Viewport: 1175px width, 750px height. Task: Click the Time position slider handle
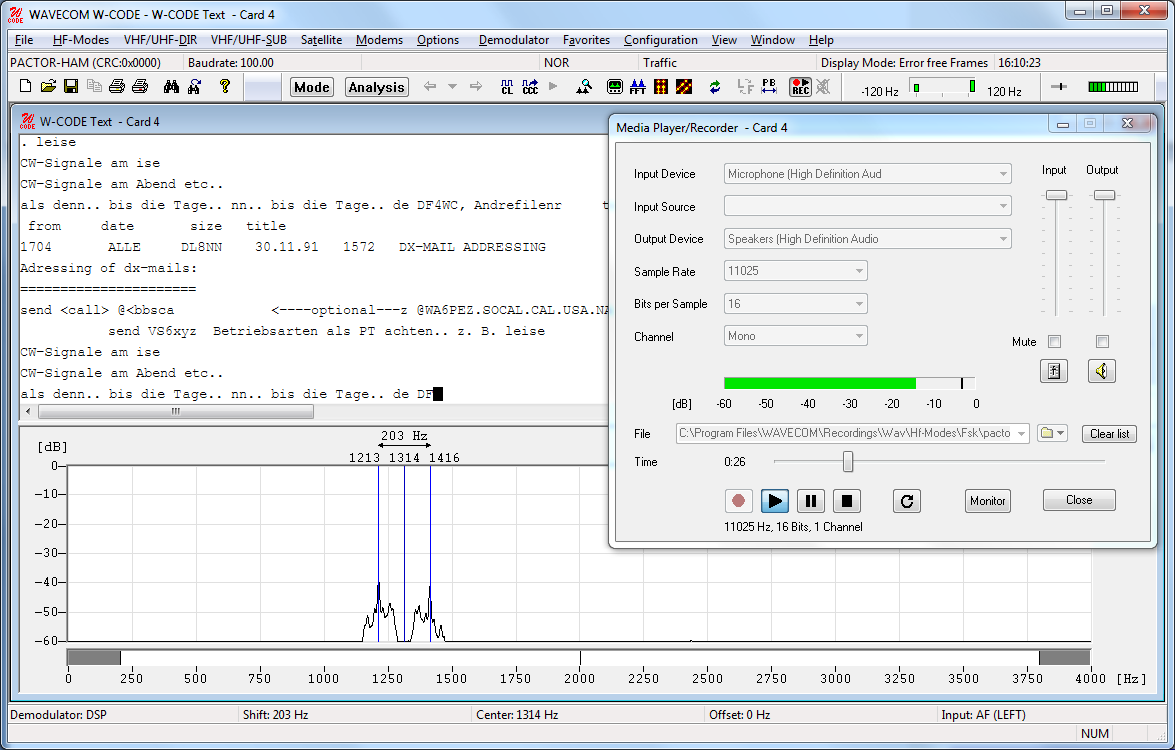(848, 462)
